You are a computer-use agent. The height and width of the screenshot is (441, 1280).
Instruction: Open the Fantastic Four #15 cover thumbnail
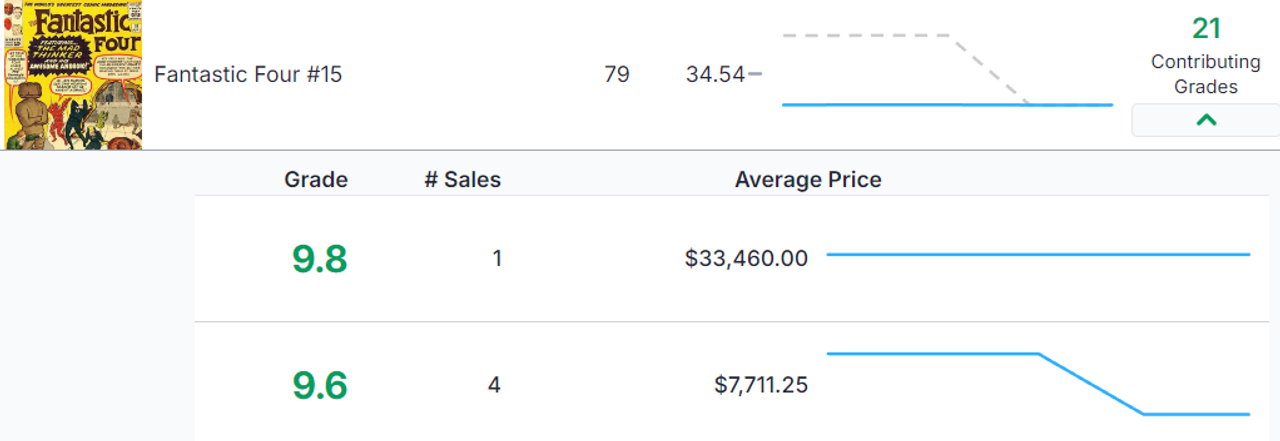(x=72, y=75)
